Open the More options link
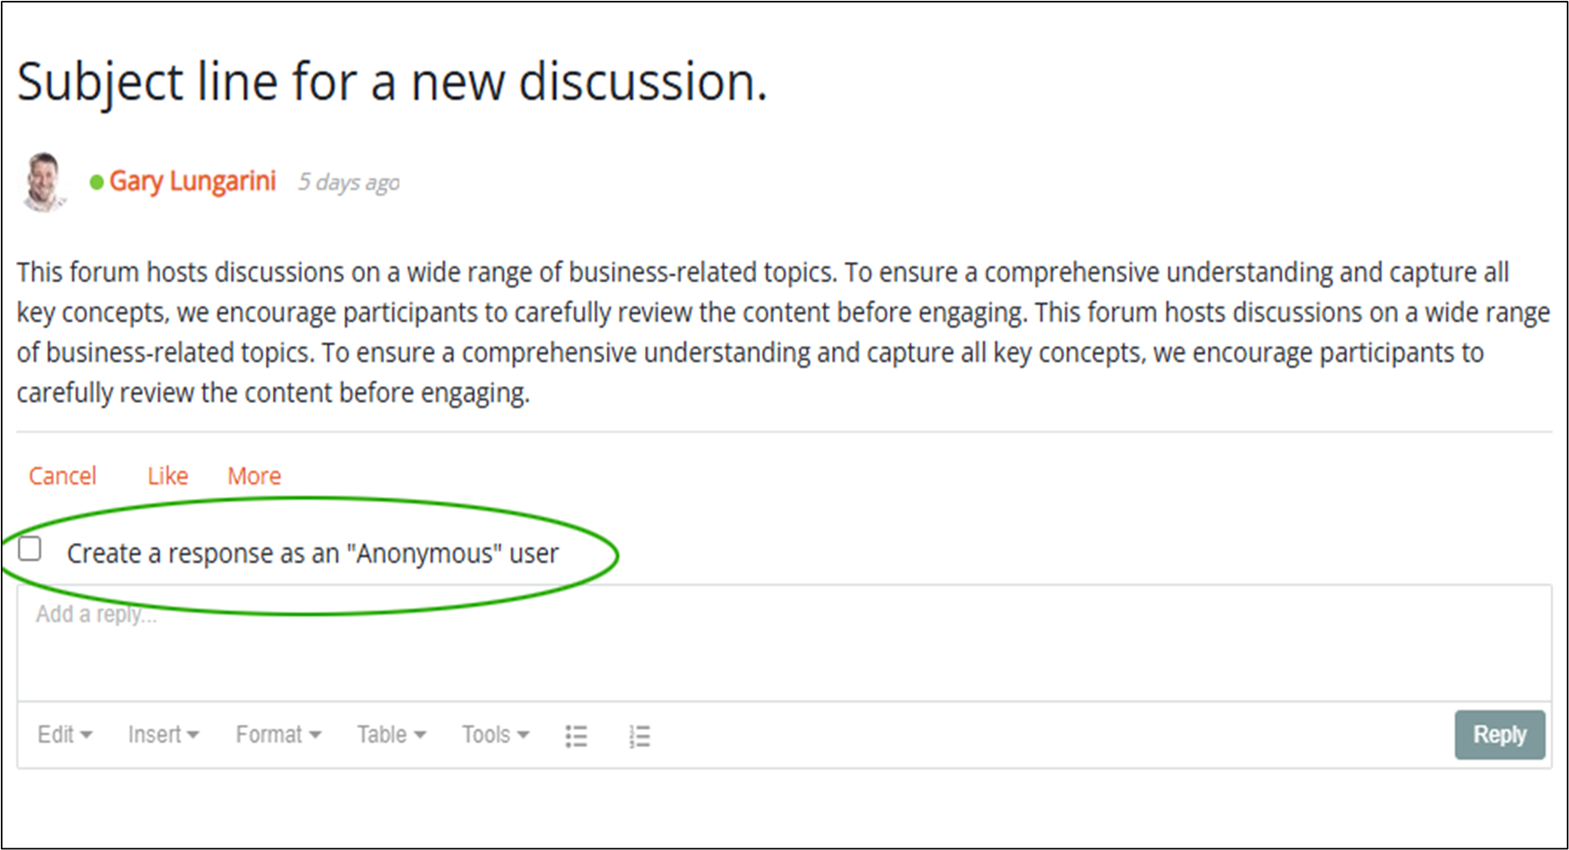 [254, 476]
